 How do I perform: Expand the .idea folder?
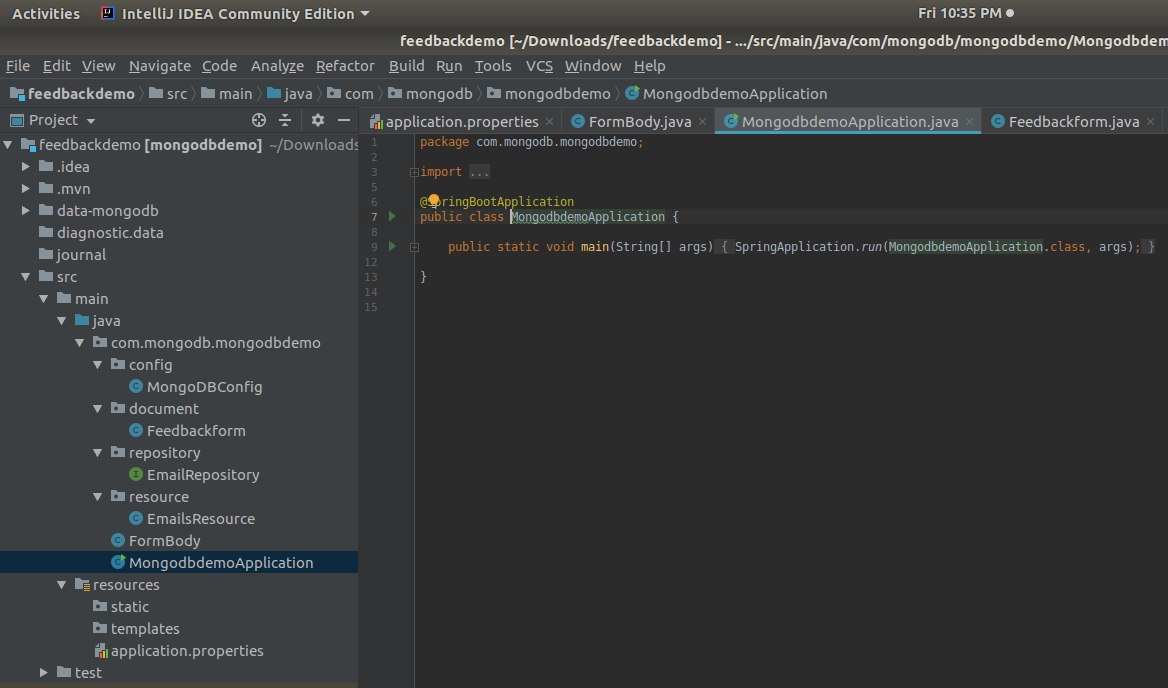coord(26,167)
